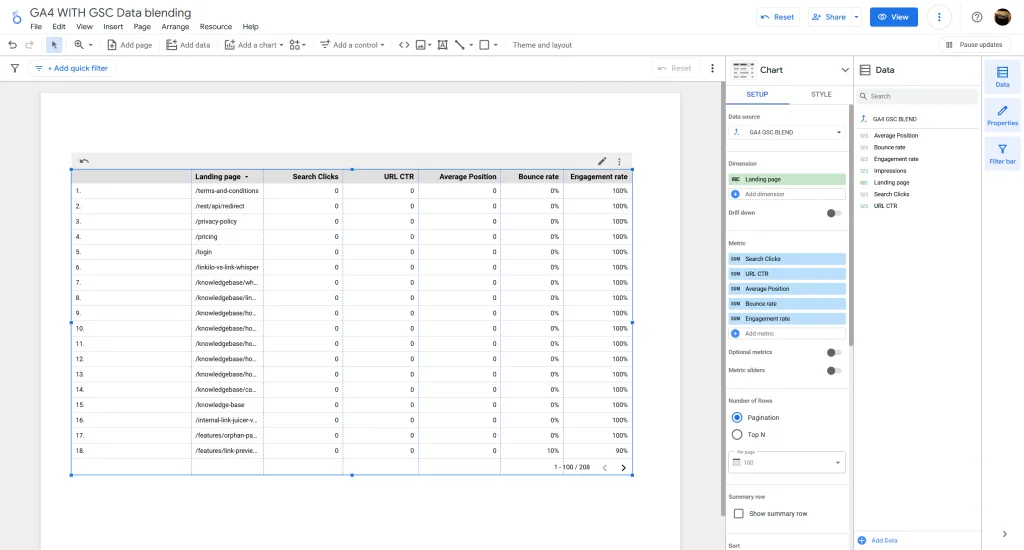1024x550 pixels.
Task: Open the Data side panel tab
Action: [1002, 76]
